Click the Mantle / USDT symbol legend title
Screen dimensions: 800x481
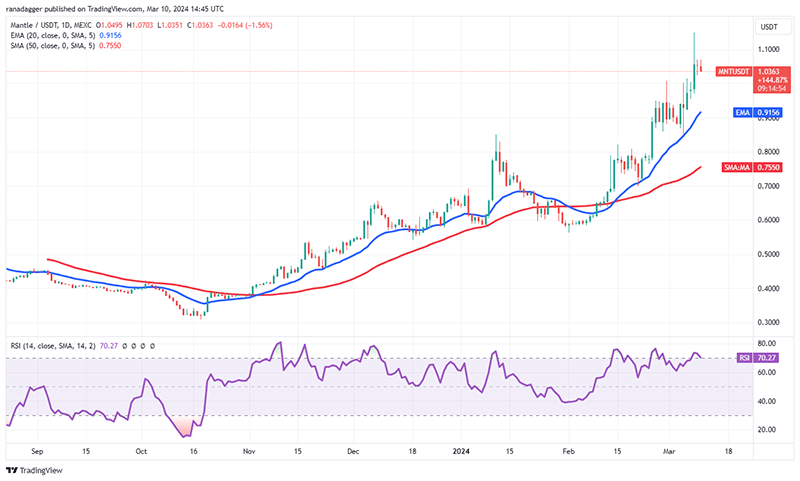click(51, 25)
